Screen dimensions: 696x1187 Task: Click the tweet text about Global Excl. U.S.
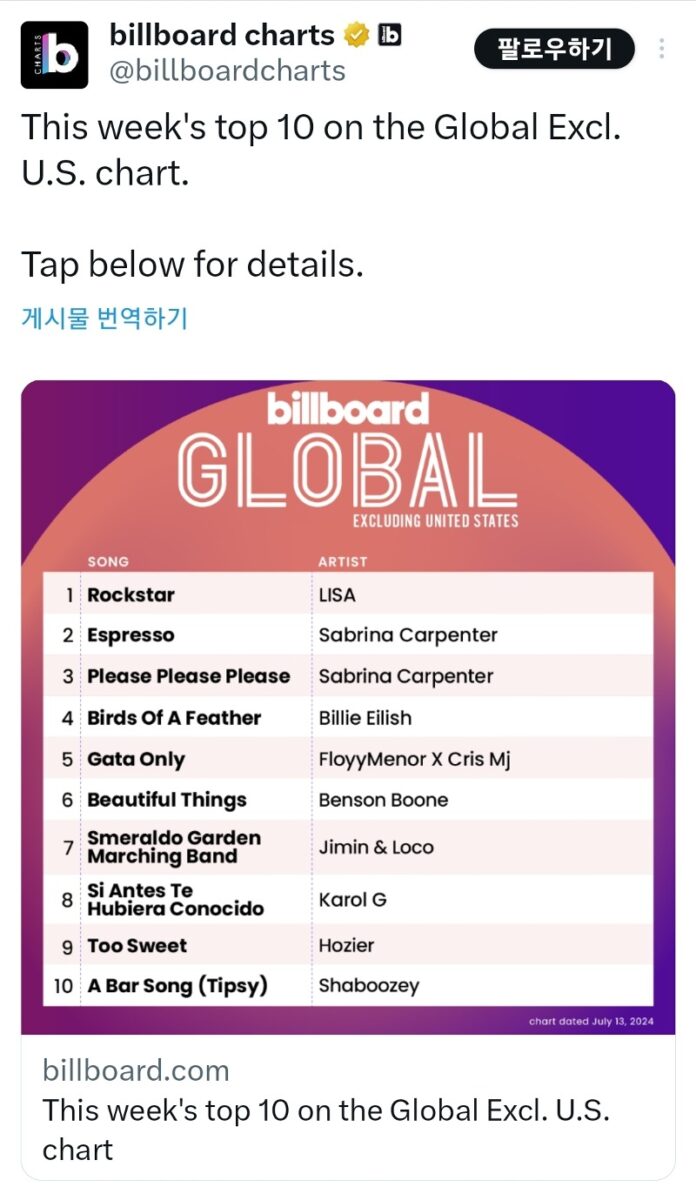320,150
